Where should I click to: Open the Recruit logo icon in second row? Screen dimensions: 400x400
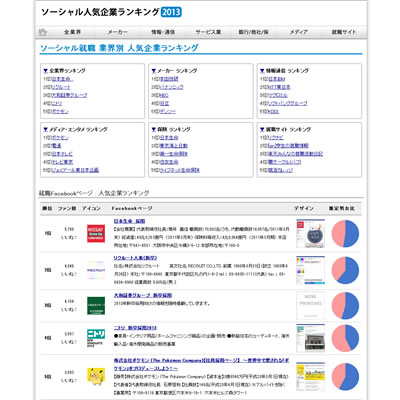tap(96, 270)
